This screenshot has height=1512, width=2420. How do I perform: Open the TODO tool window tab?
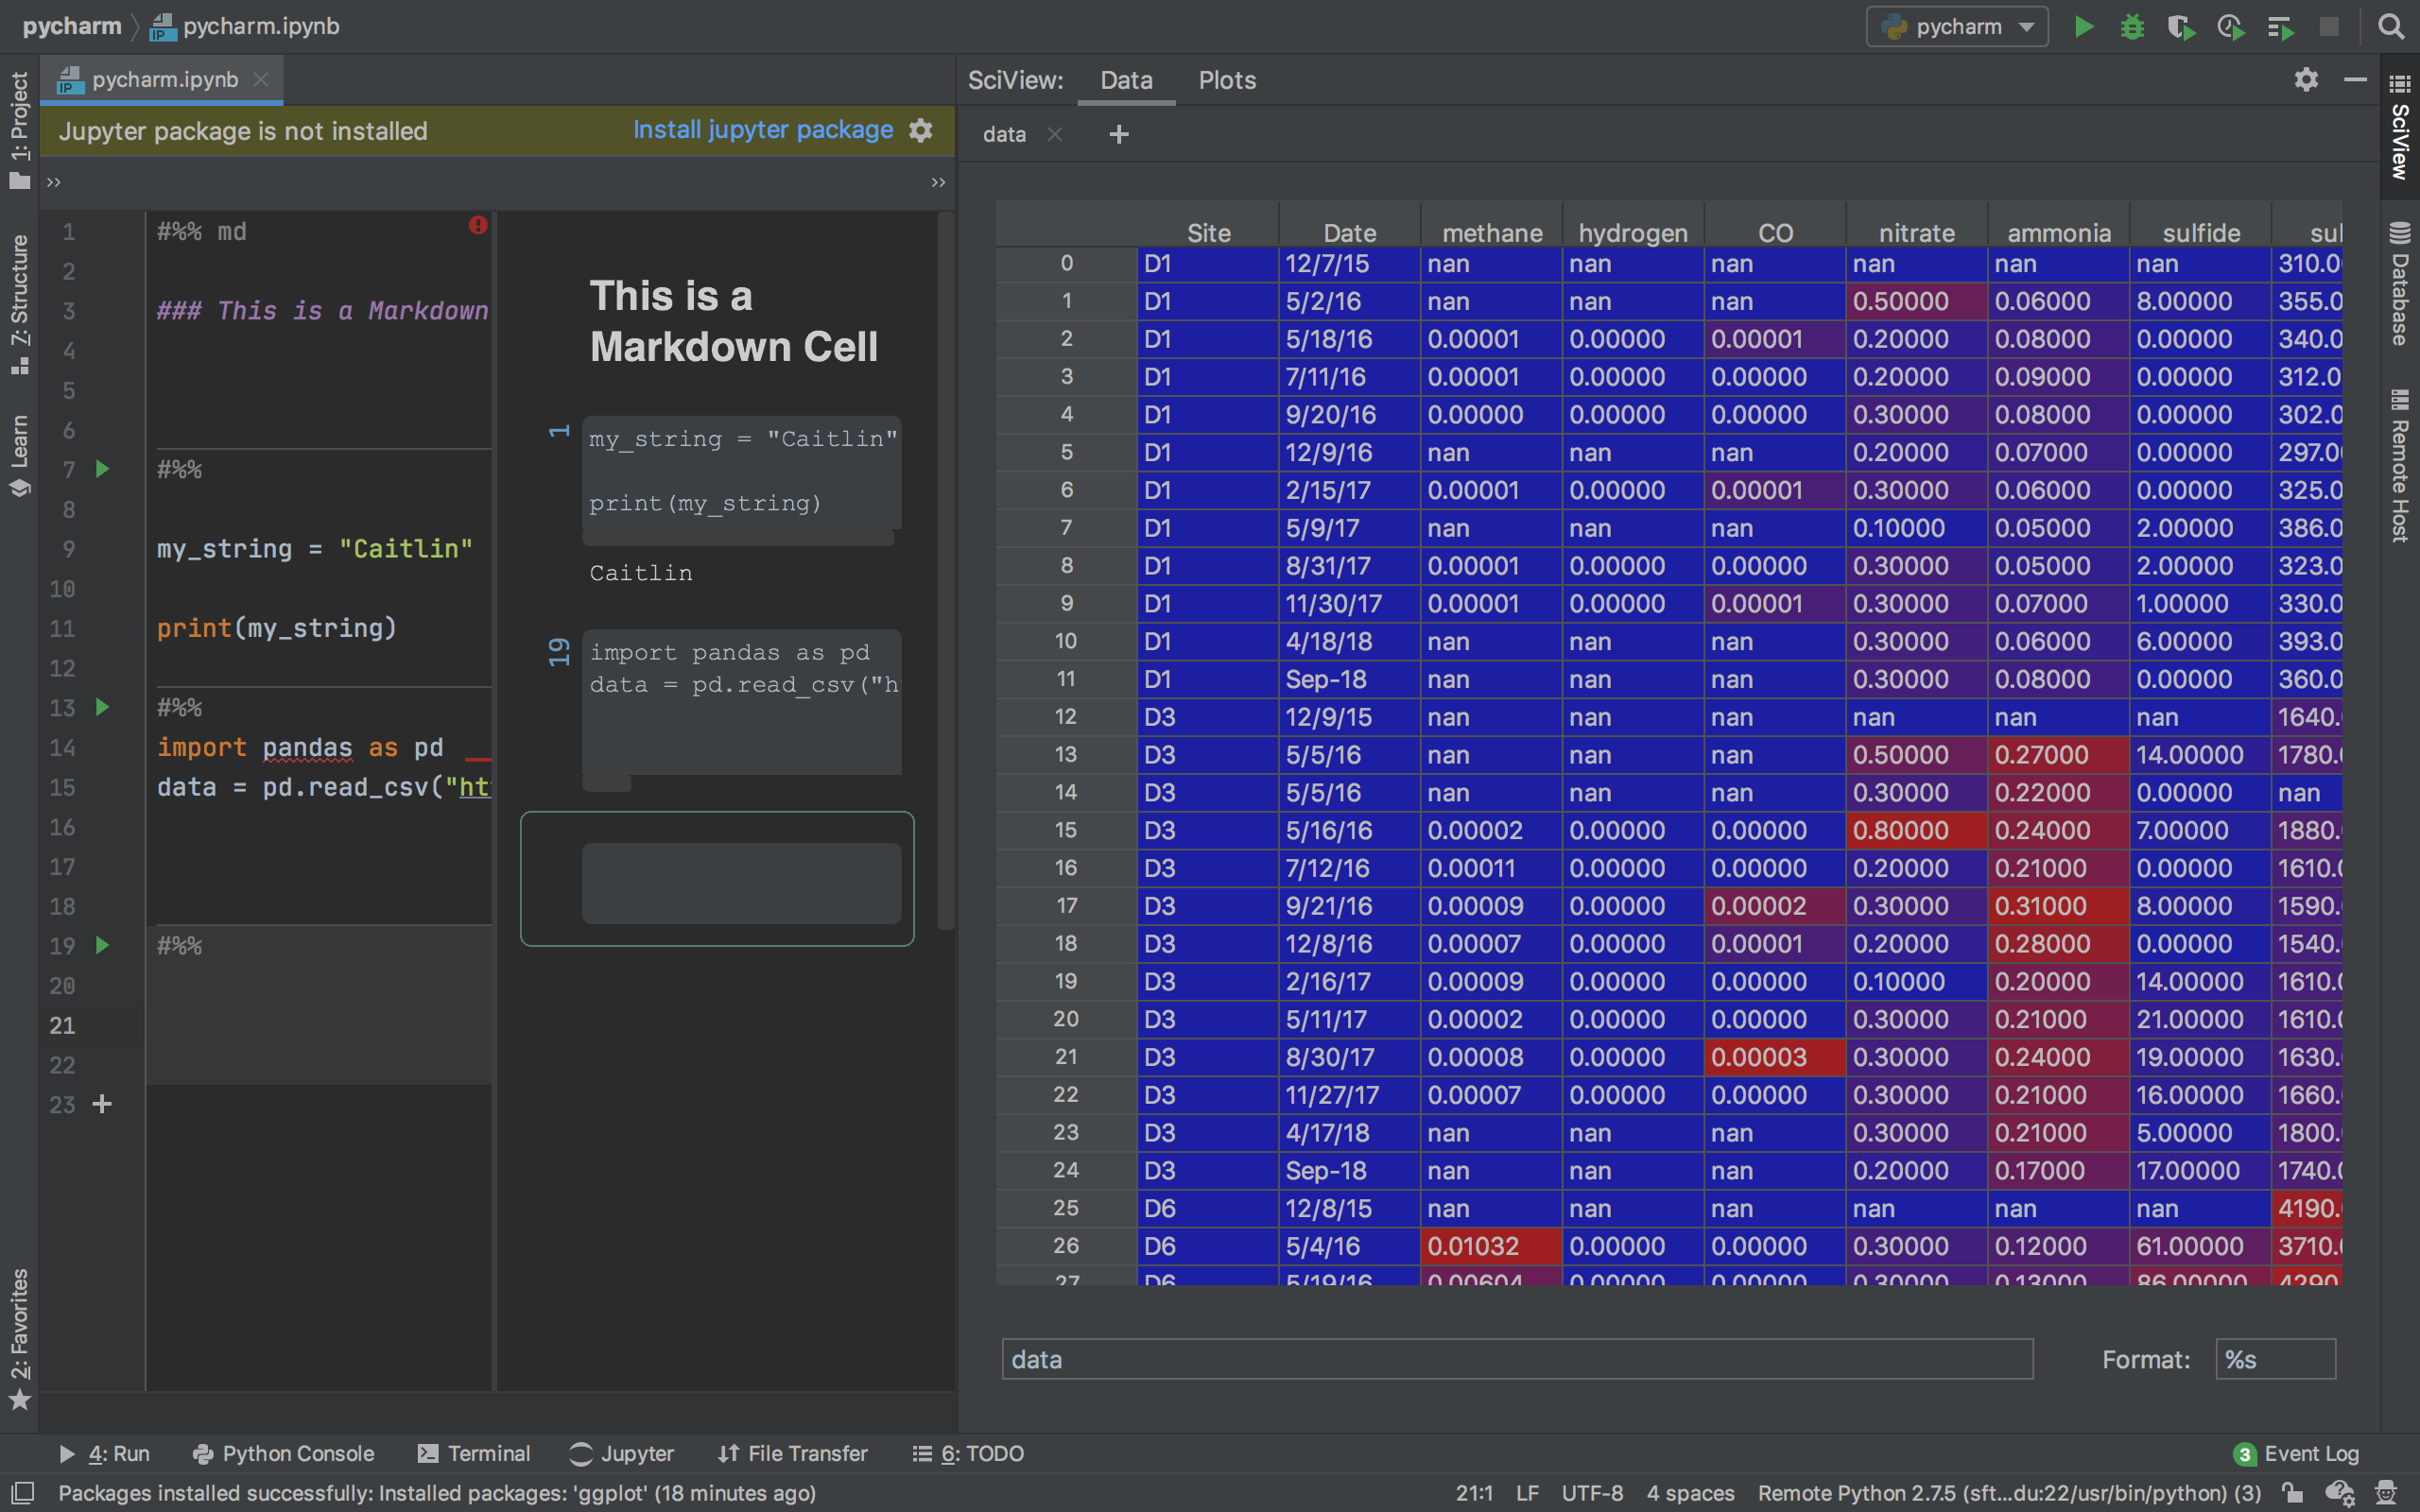[968, 1453]
